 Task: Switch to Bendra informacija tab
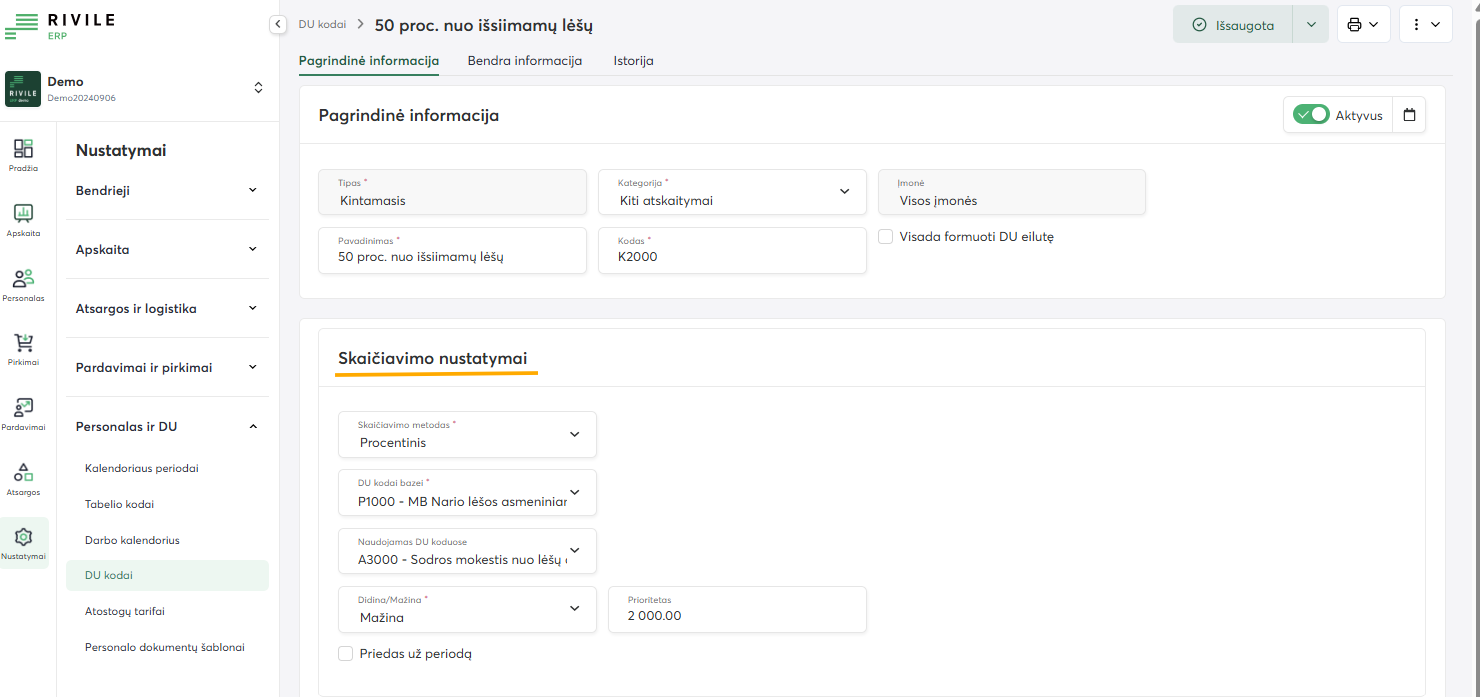tap(524, 61)
